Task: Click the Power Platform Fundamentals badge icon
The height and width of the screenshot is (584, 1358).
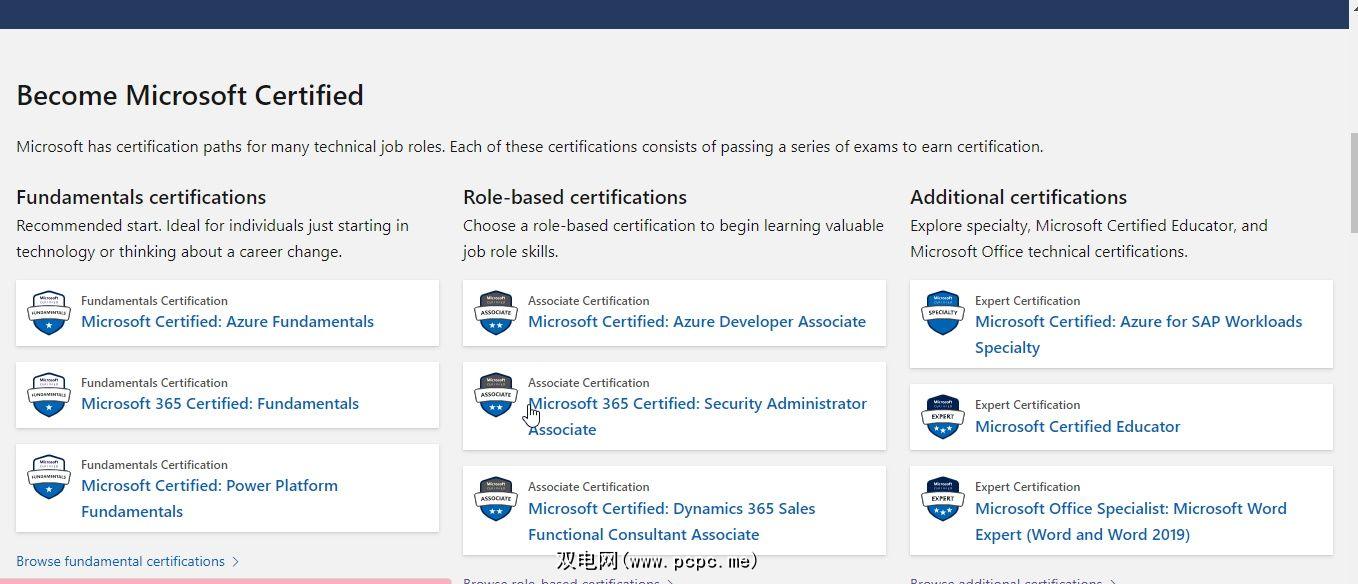Action: click(48, 477)
